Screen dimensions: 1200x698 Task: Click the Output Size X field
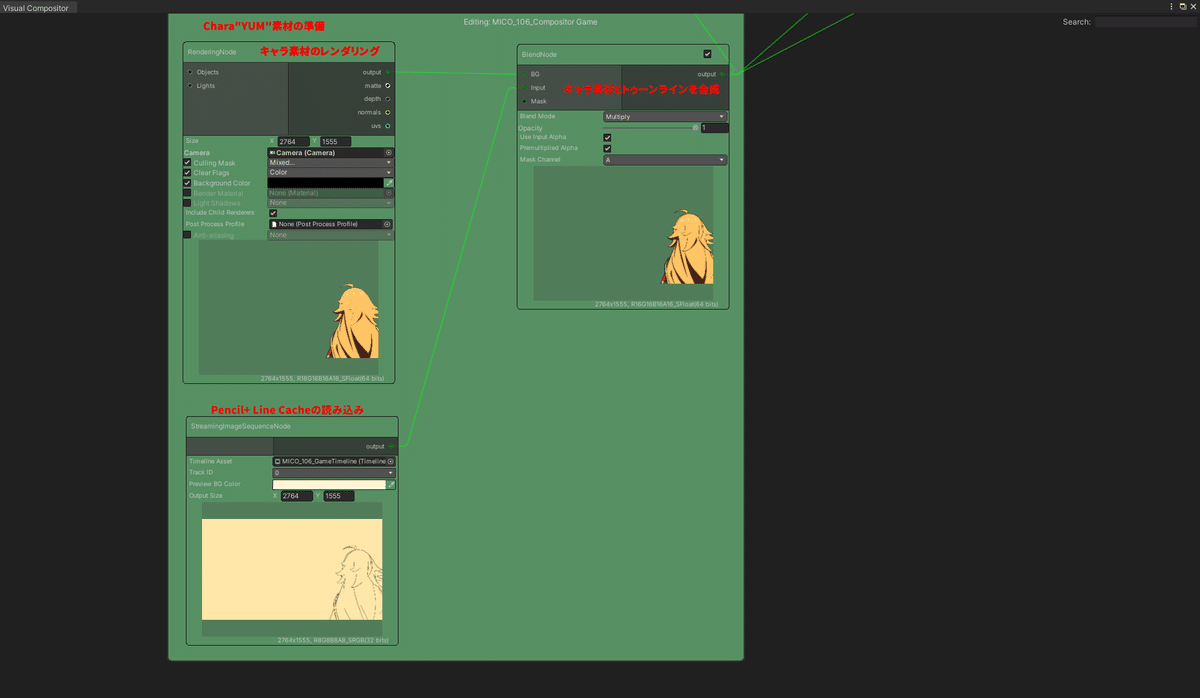click(x=297, y=496)
